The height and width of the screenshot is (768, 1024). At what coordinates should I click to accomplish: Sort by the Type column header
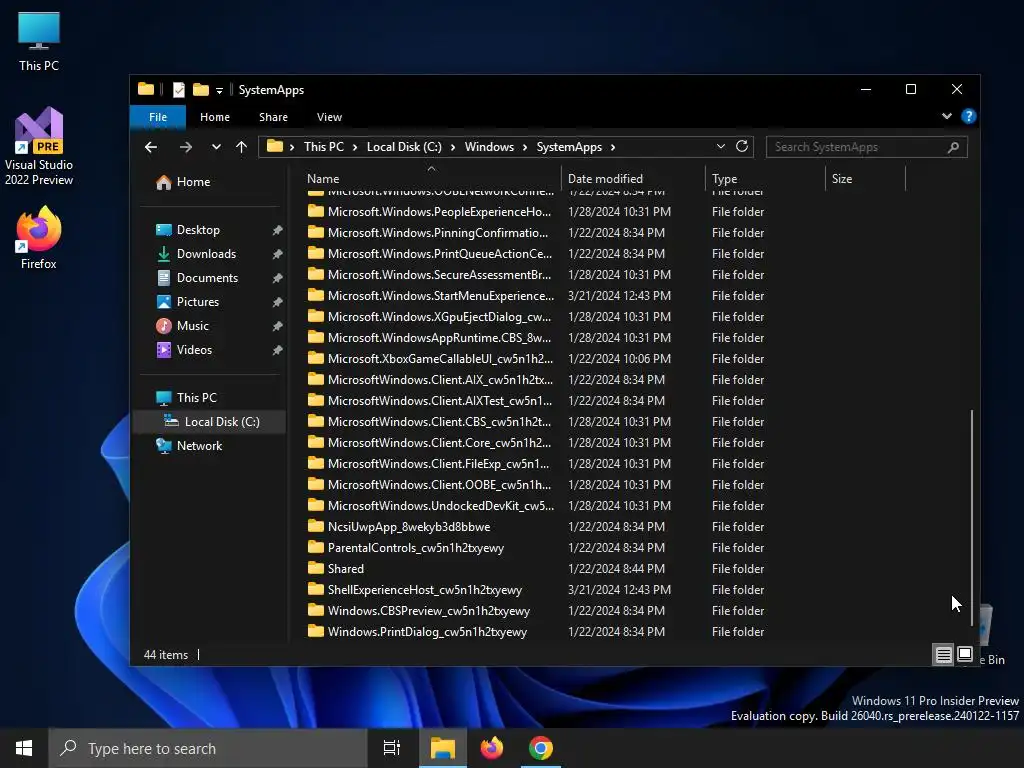pos(765,178)
